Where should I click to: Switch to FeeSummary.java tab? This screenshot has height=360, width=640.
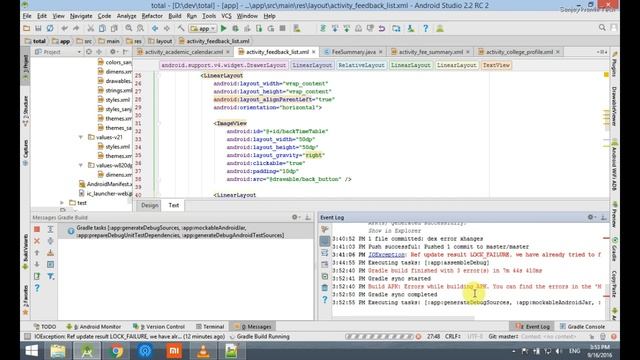point(353,52)
